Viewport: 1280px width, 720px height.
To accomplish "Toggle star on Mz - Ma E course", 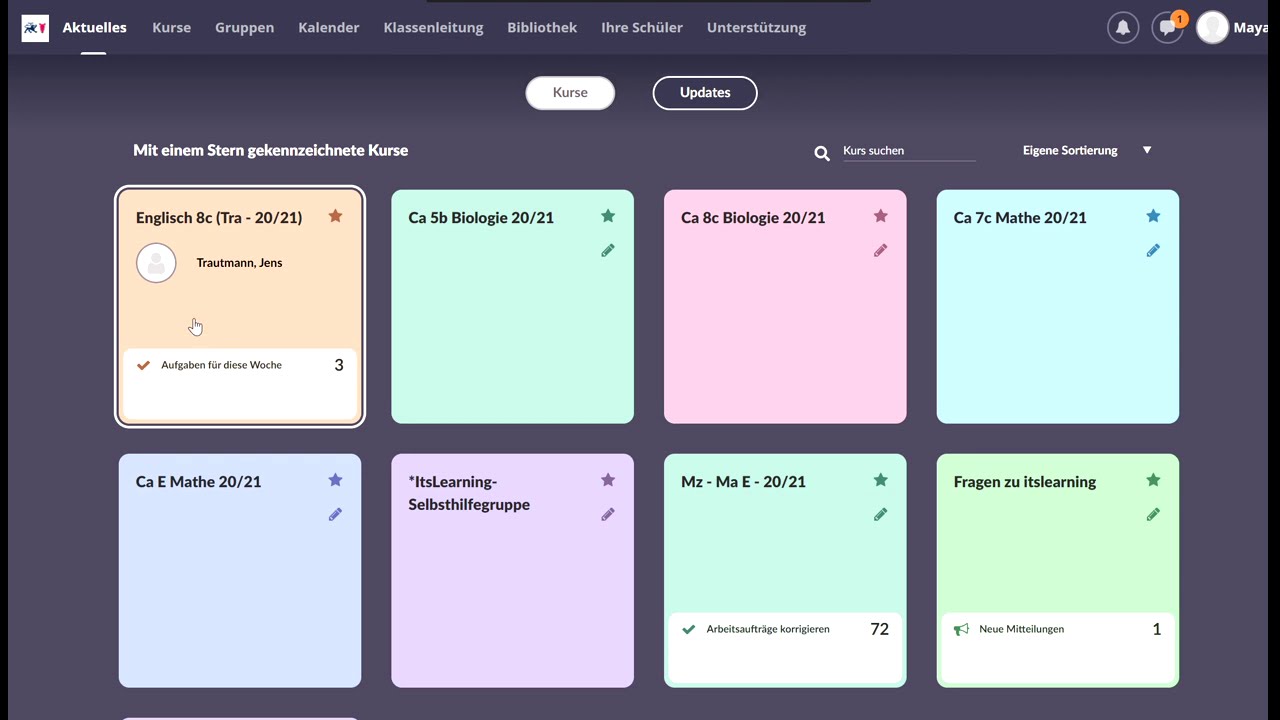I will click(x=880, y=480).
